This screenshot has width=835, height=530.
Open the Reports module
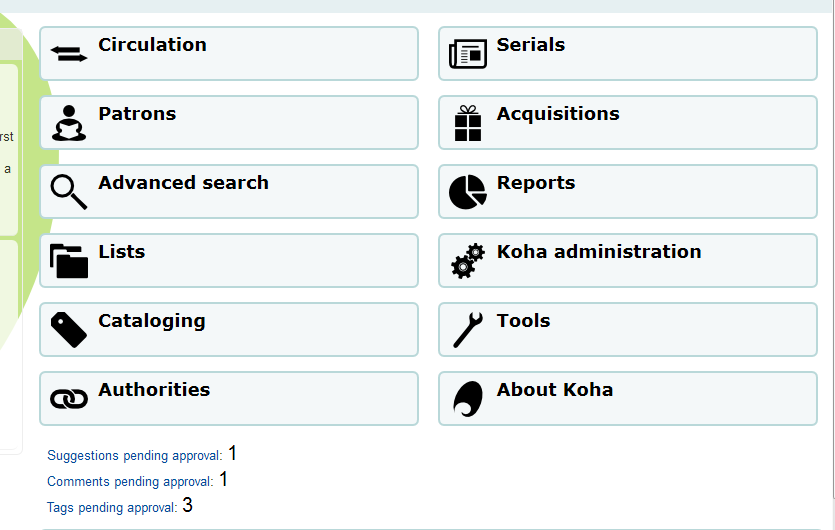tap(536, 183)
